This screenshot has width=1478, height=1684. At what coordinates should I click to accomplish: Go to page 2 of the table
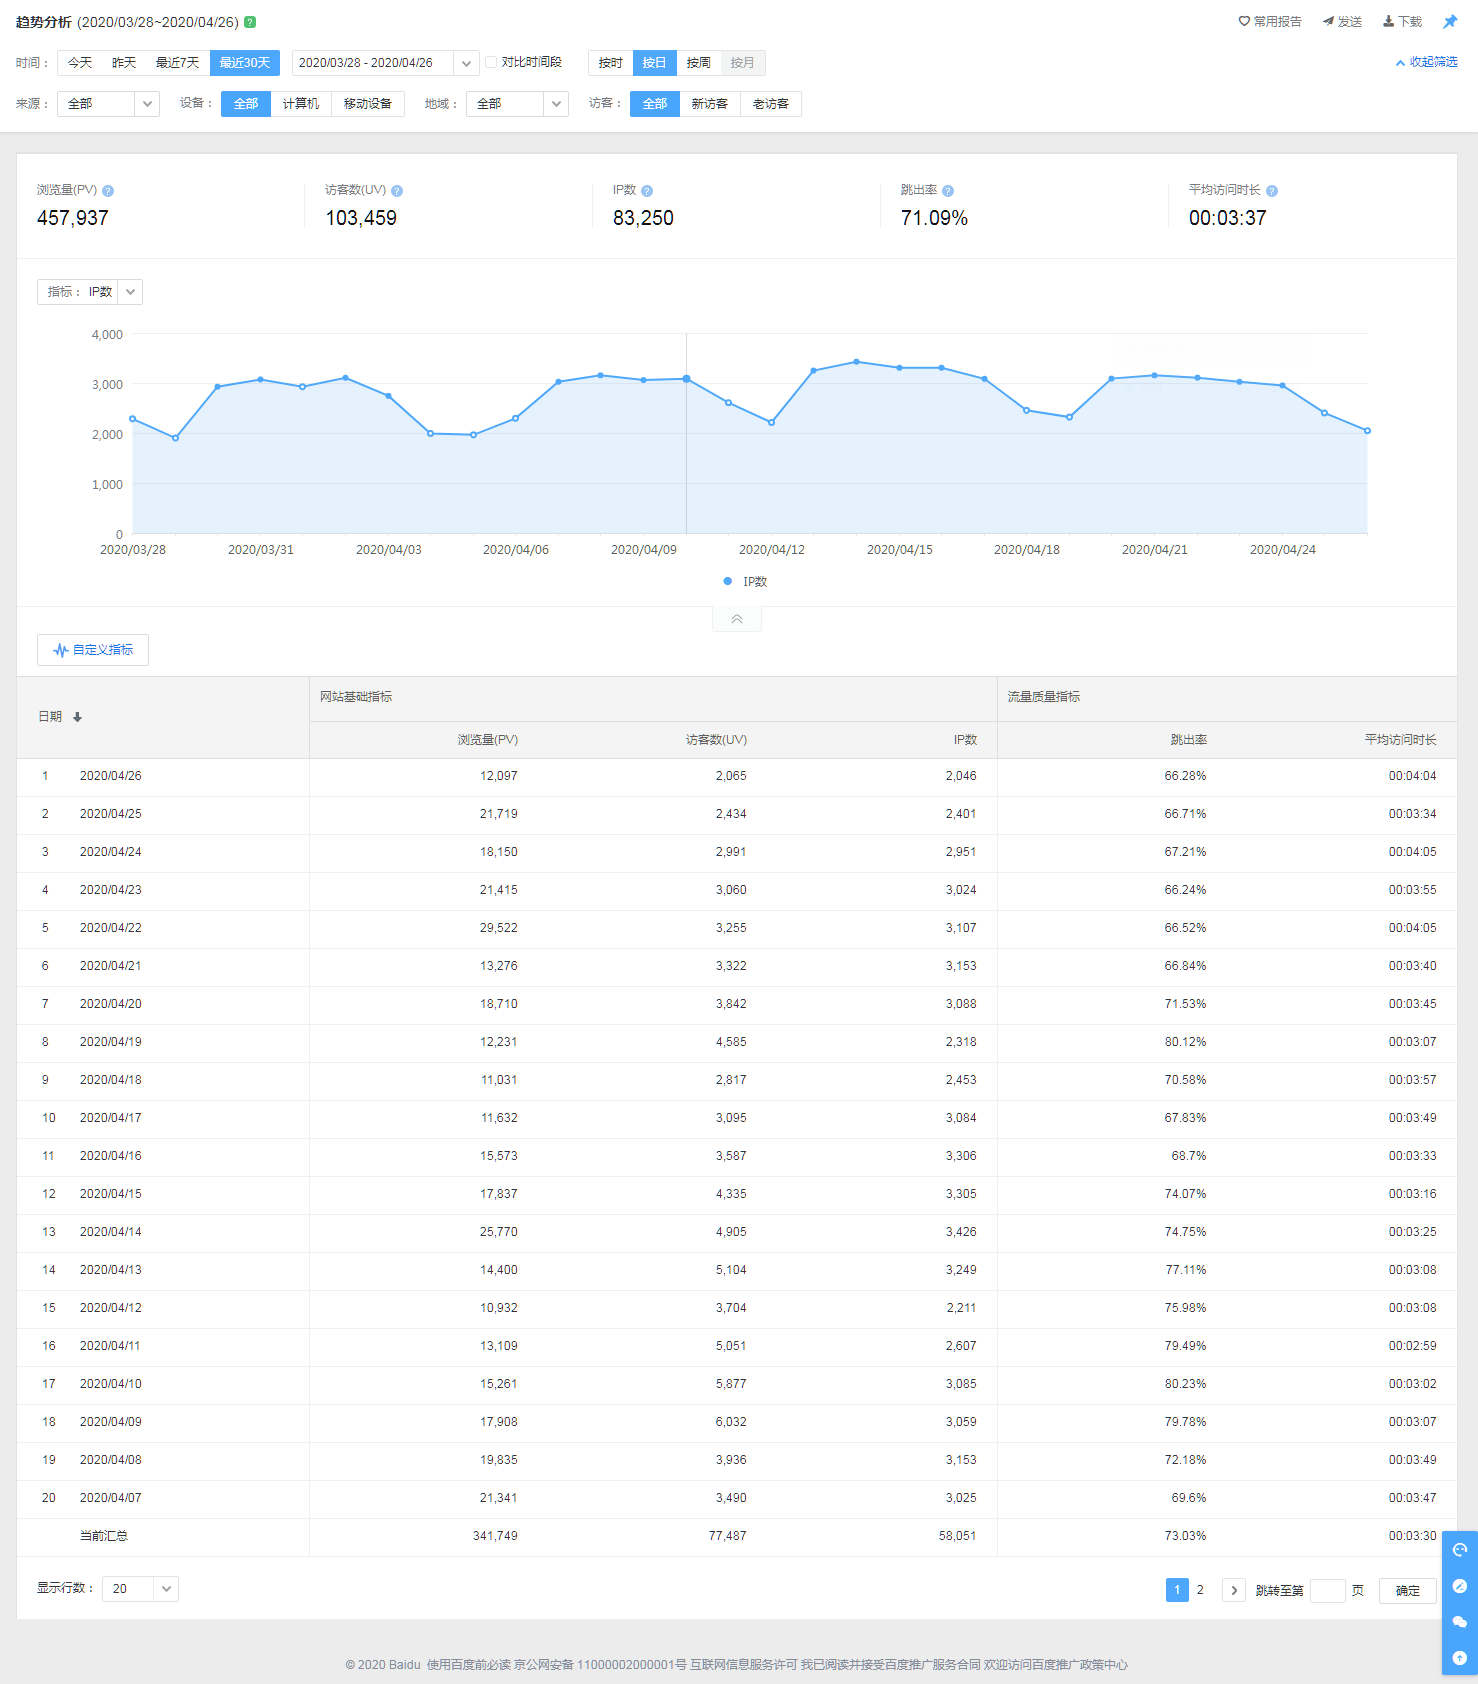click(1200, 1590)
